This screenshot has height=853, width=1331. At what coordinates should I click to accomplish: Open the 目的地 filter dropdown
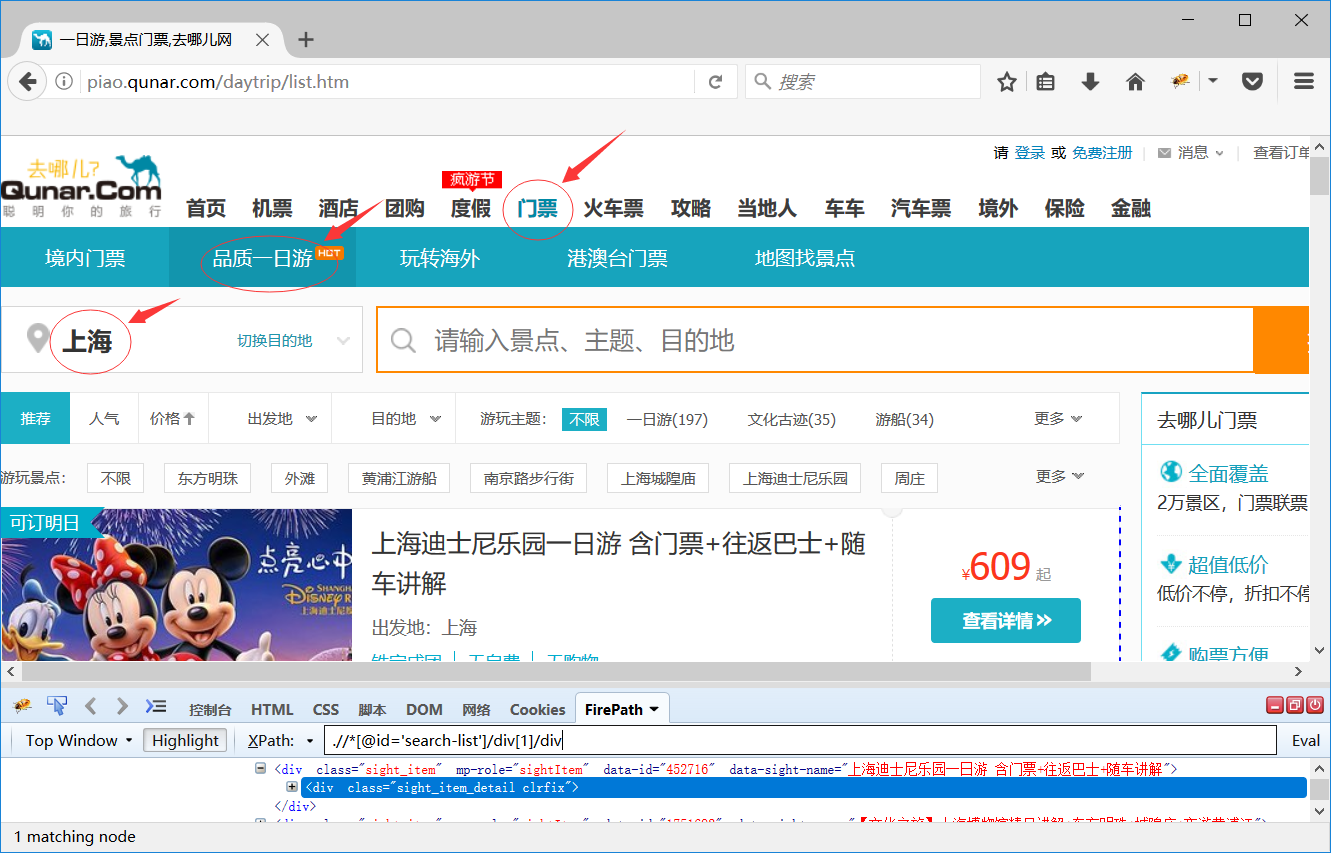pos(406,418)
